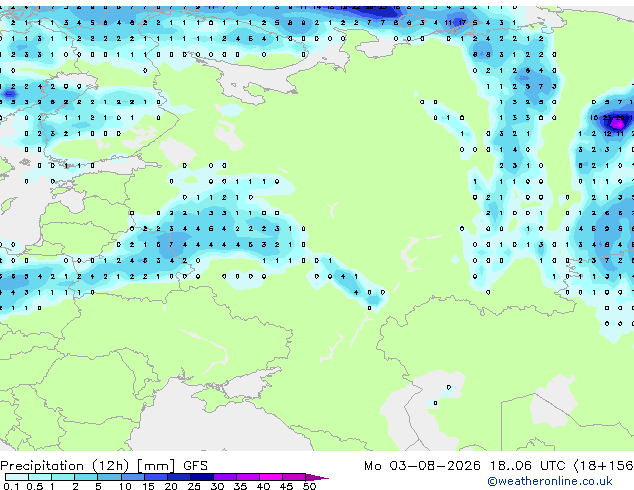
Task: Select the 0.1–0.5 mm legend swatch
Action: click(17, 477)
